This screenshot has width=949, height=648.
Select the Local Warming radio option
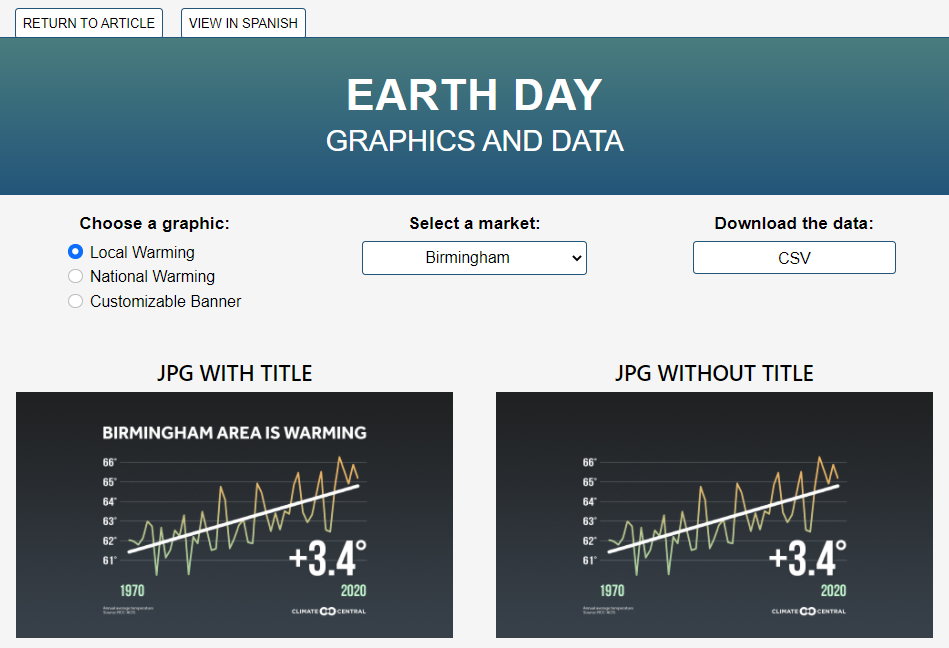coord(76,252)
